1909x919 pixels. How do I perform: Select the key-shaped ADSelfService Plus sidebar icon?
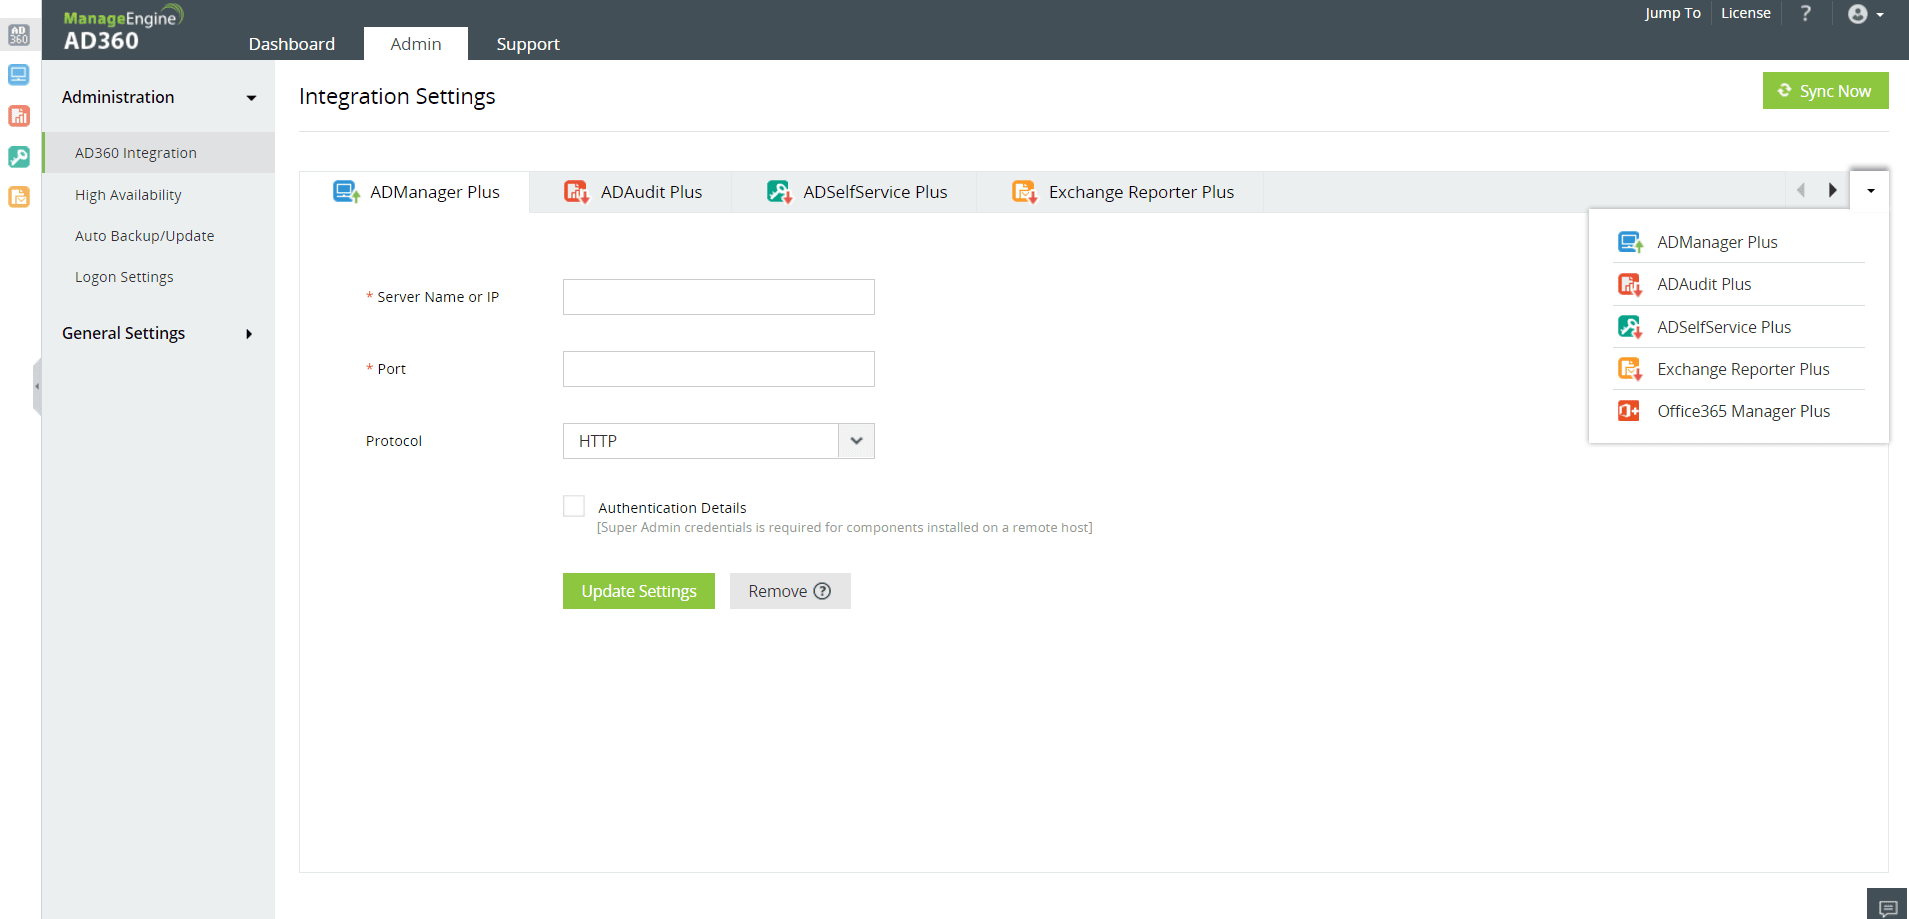tap(19, 157)
